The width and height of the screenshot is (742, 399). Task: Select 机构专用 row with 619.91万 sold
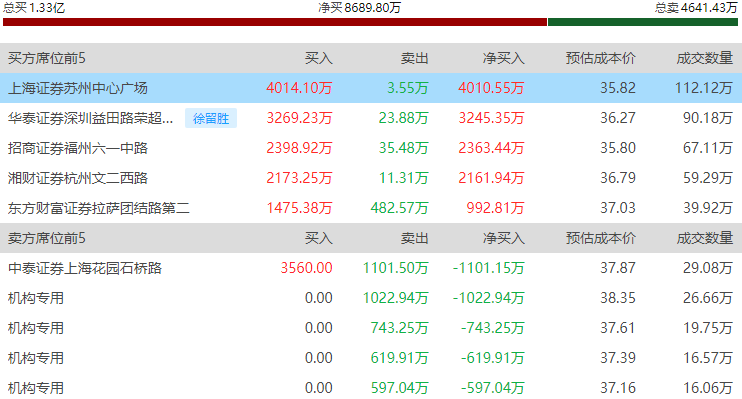[371, 358]
